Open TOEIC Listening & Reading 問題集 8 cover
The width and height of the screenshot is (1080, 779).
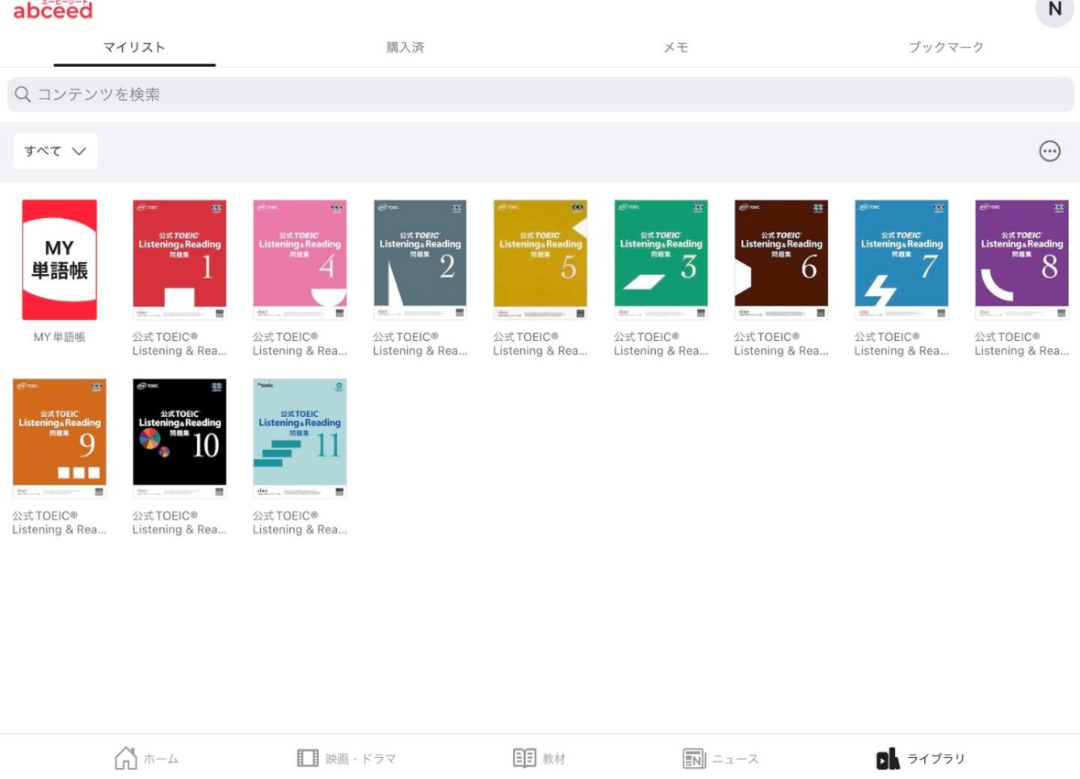[1021, 260]
